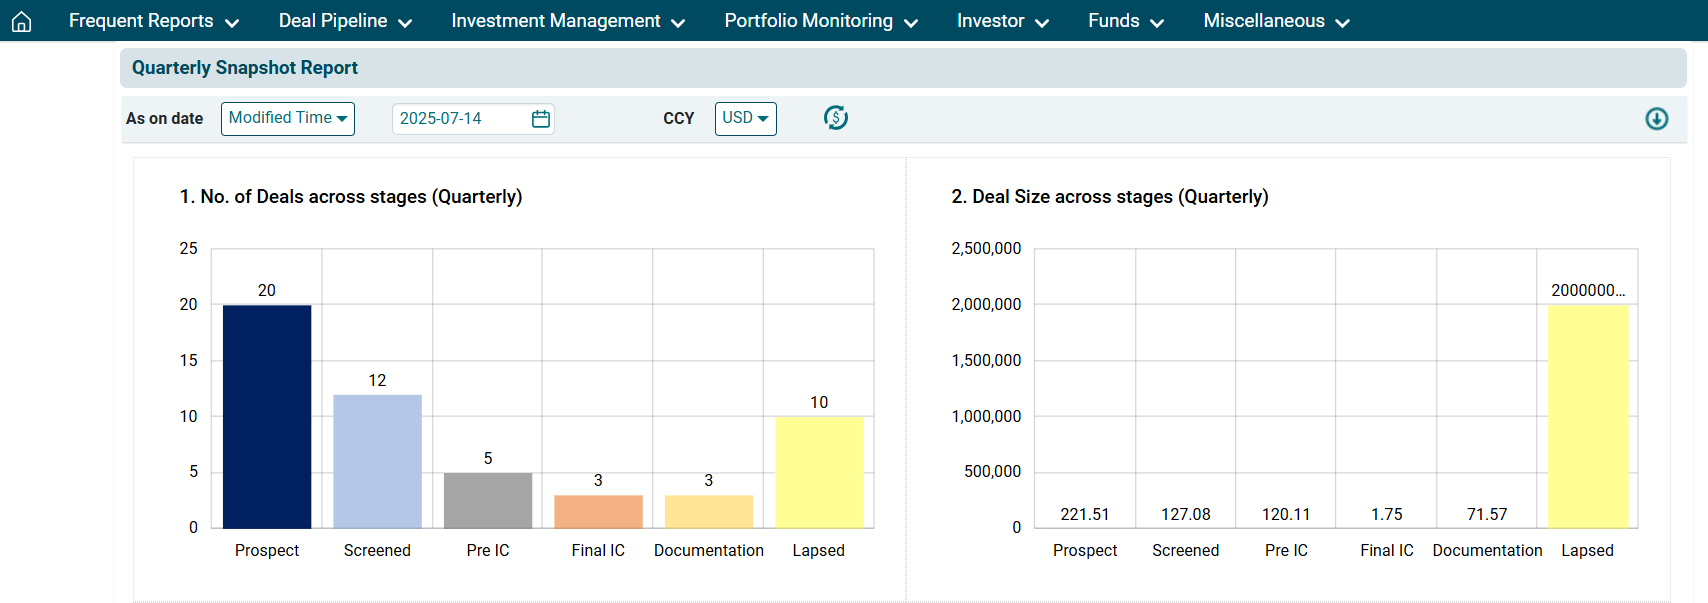Select the light blue Screened bar
The image size is (1708, 603).
(377, 461)
